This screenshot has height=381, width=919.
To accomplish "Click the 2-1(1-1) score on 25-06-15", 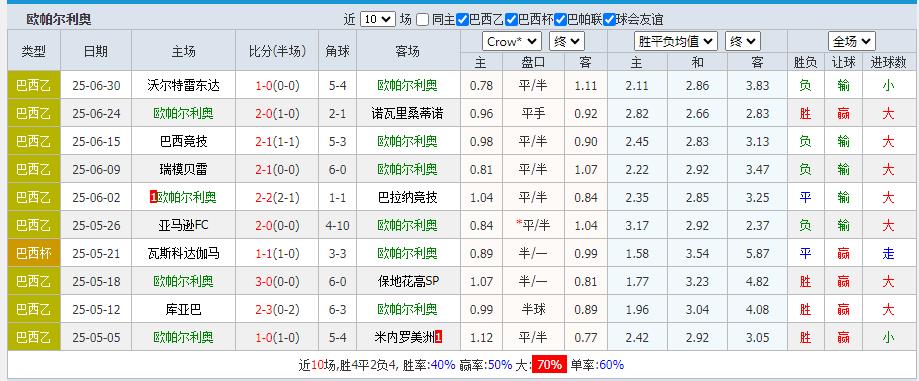I will point(277,141).
